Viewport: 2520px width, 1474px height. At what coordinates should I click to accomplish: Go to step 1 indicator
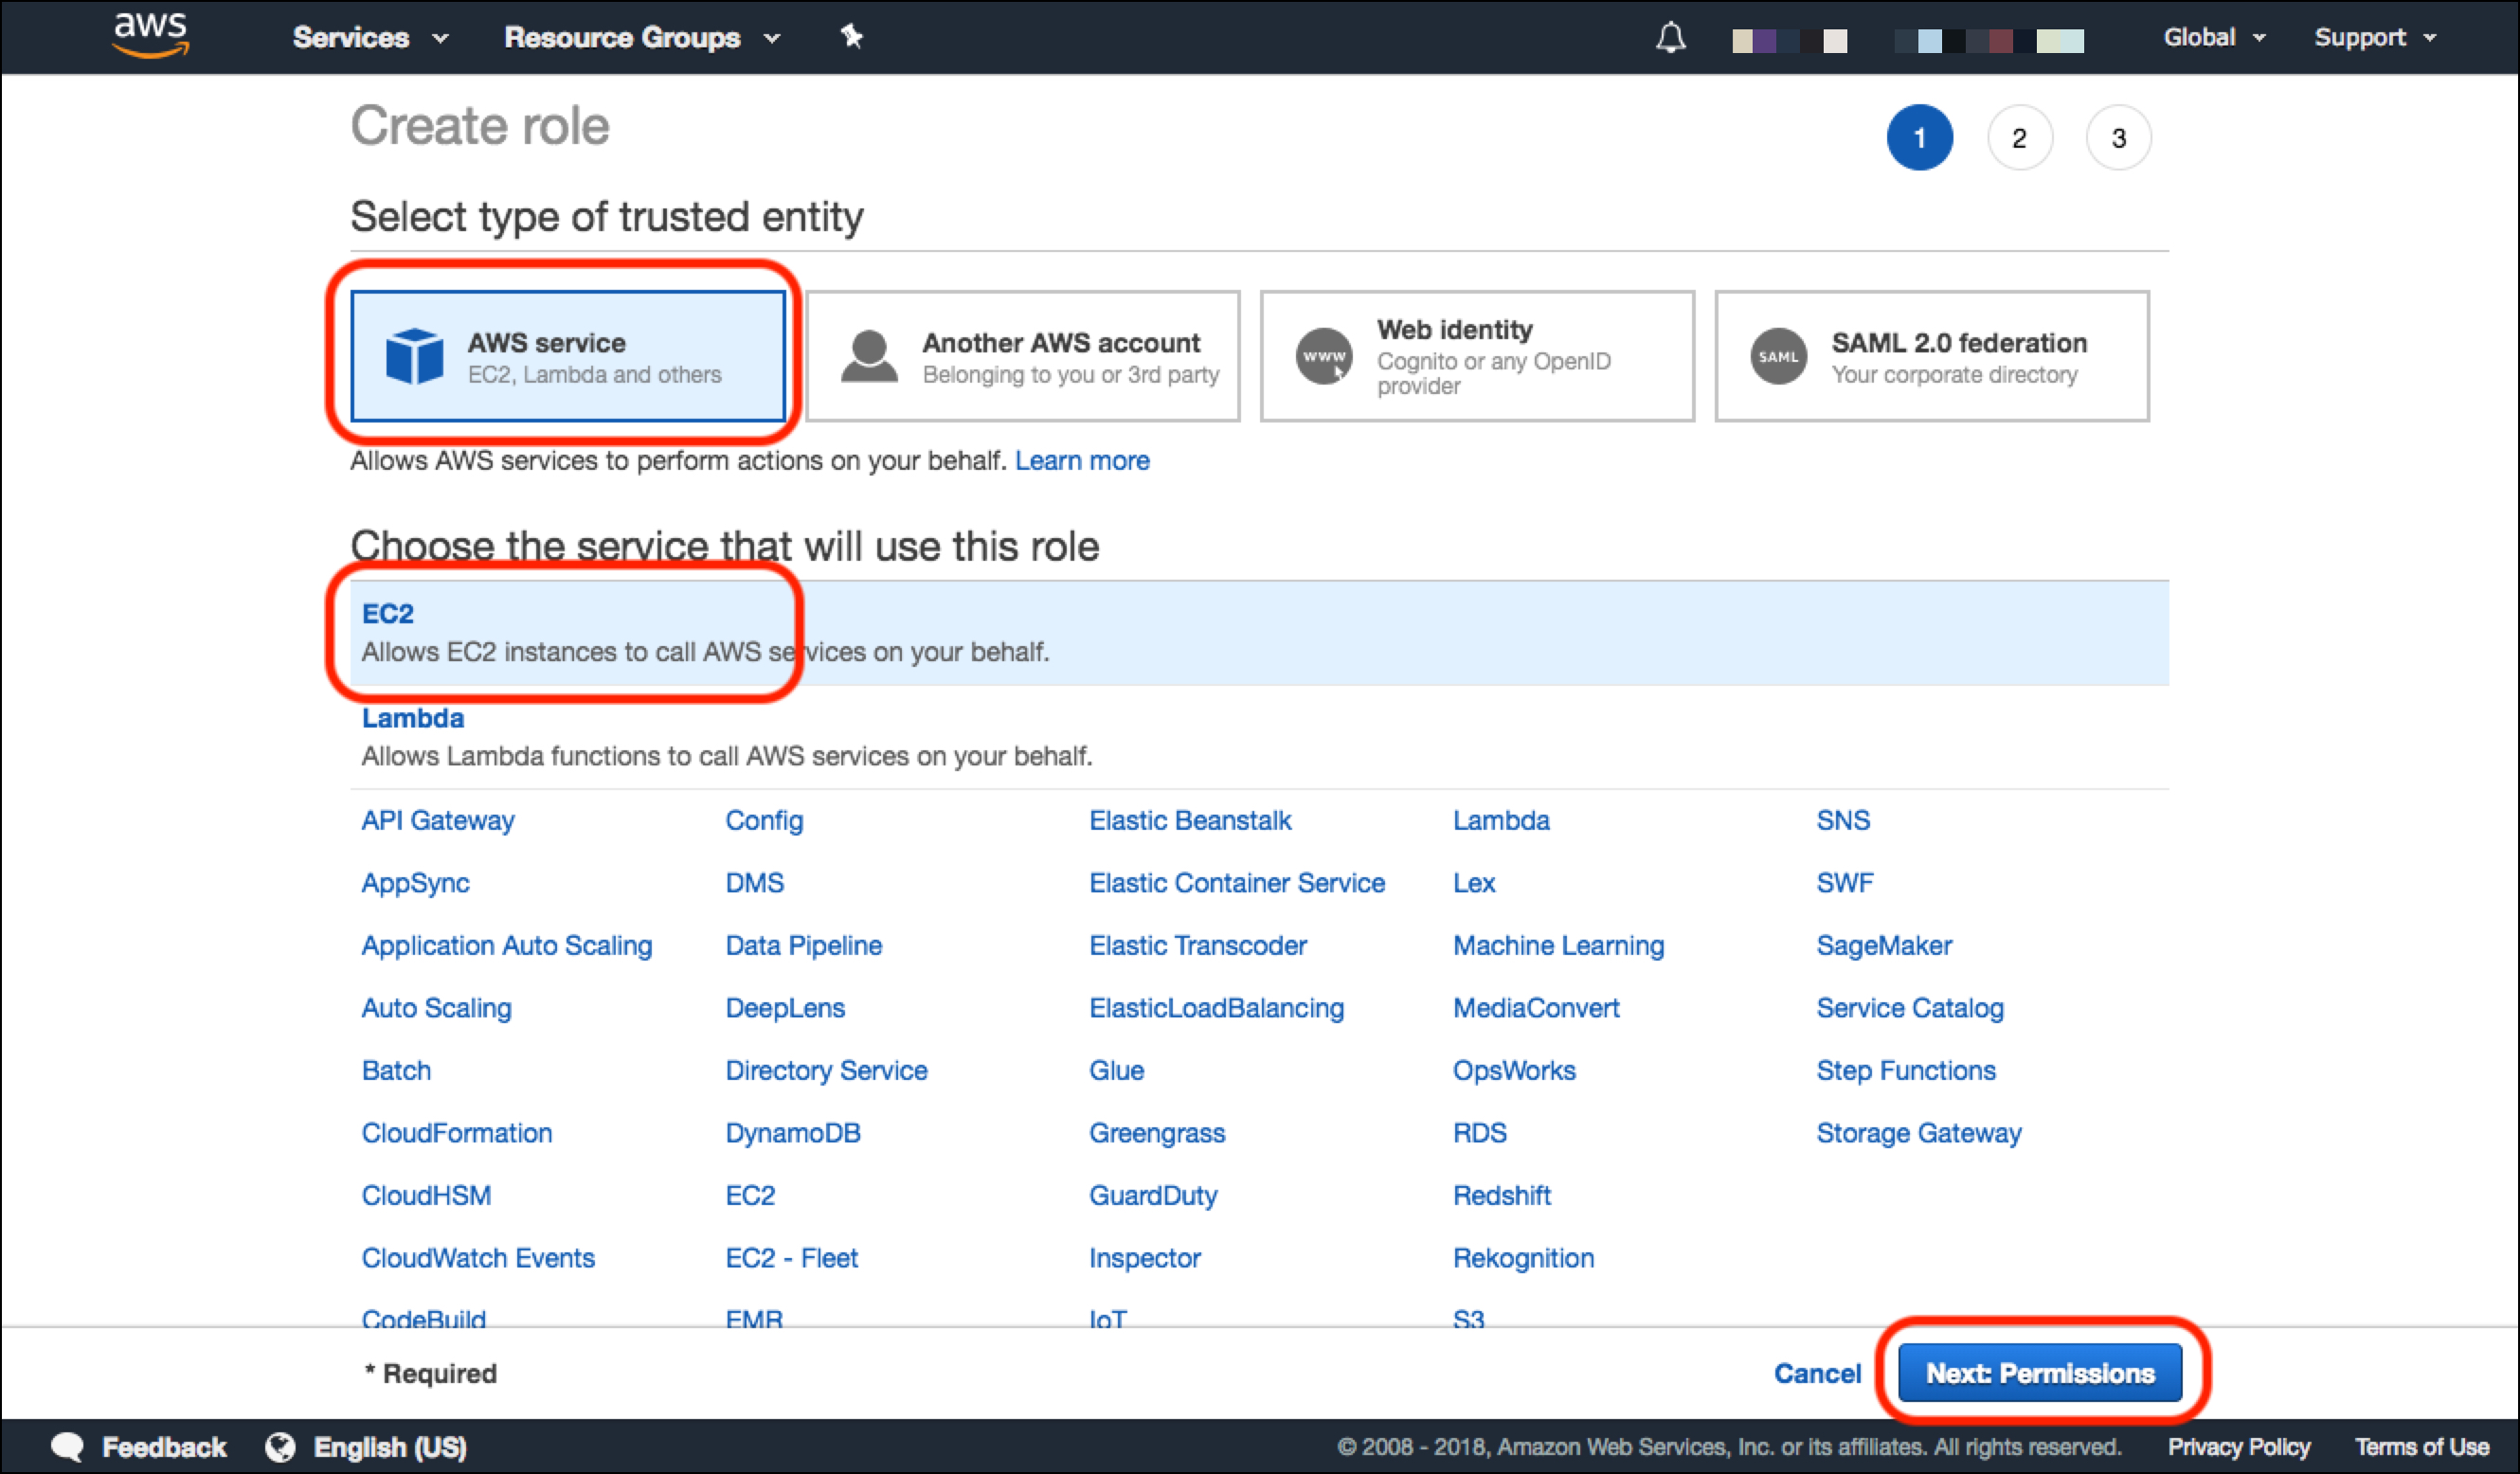(1919, 138)
